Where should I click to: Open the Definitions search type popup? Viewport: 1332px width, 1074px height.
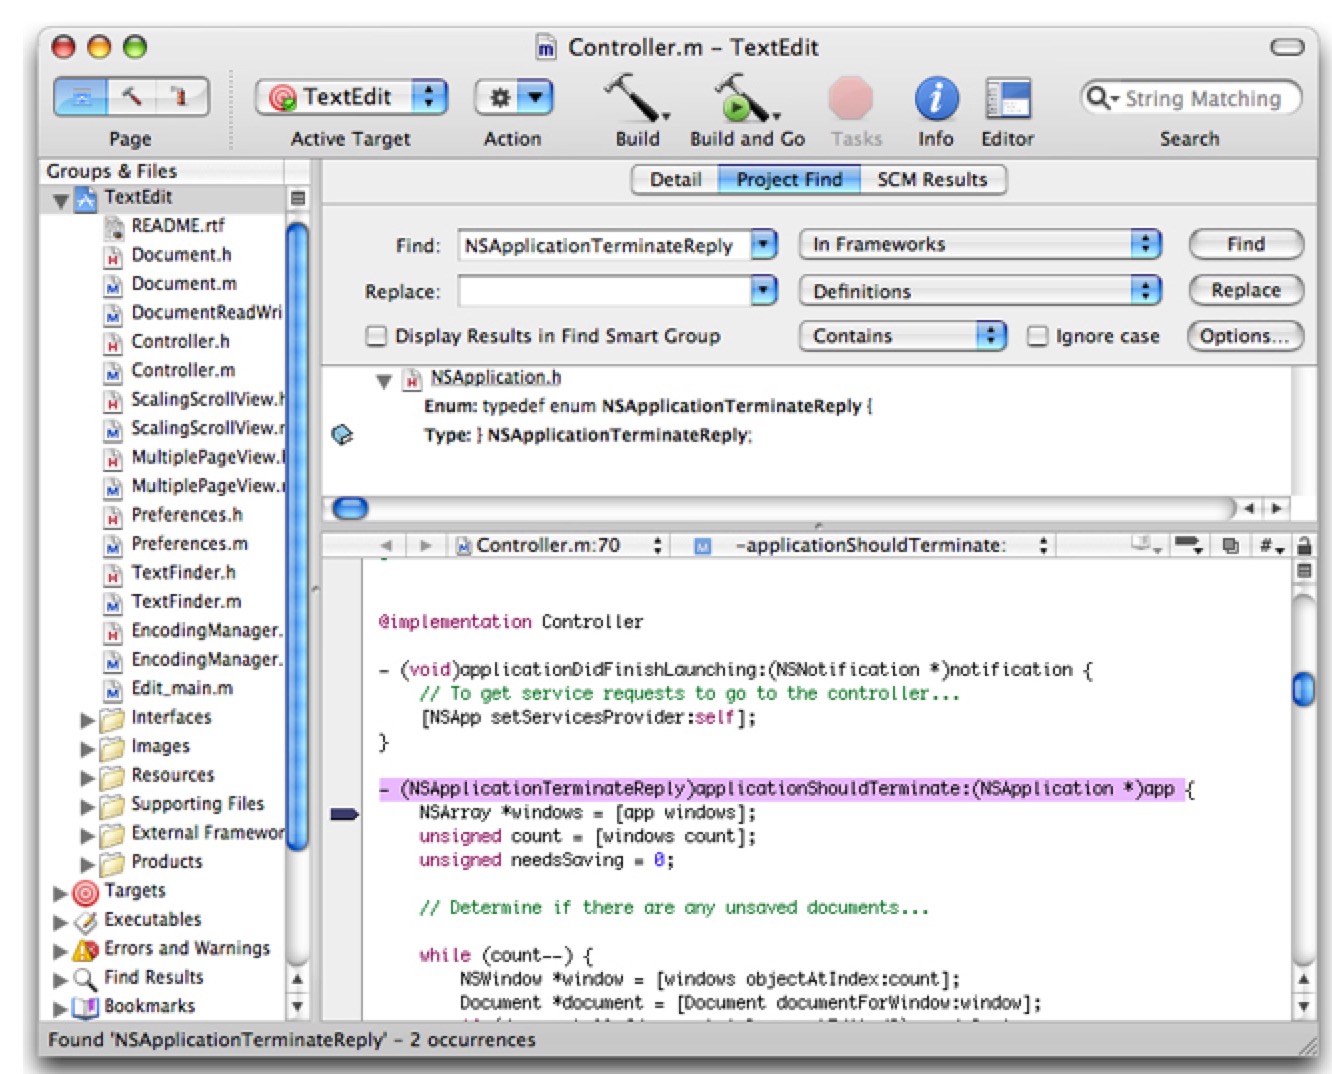pos(980,291)
